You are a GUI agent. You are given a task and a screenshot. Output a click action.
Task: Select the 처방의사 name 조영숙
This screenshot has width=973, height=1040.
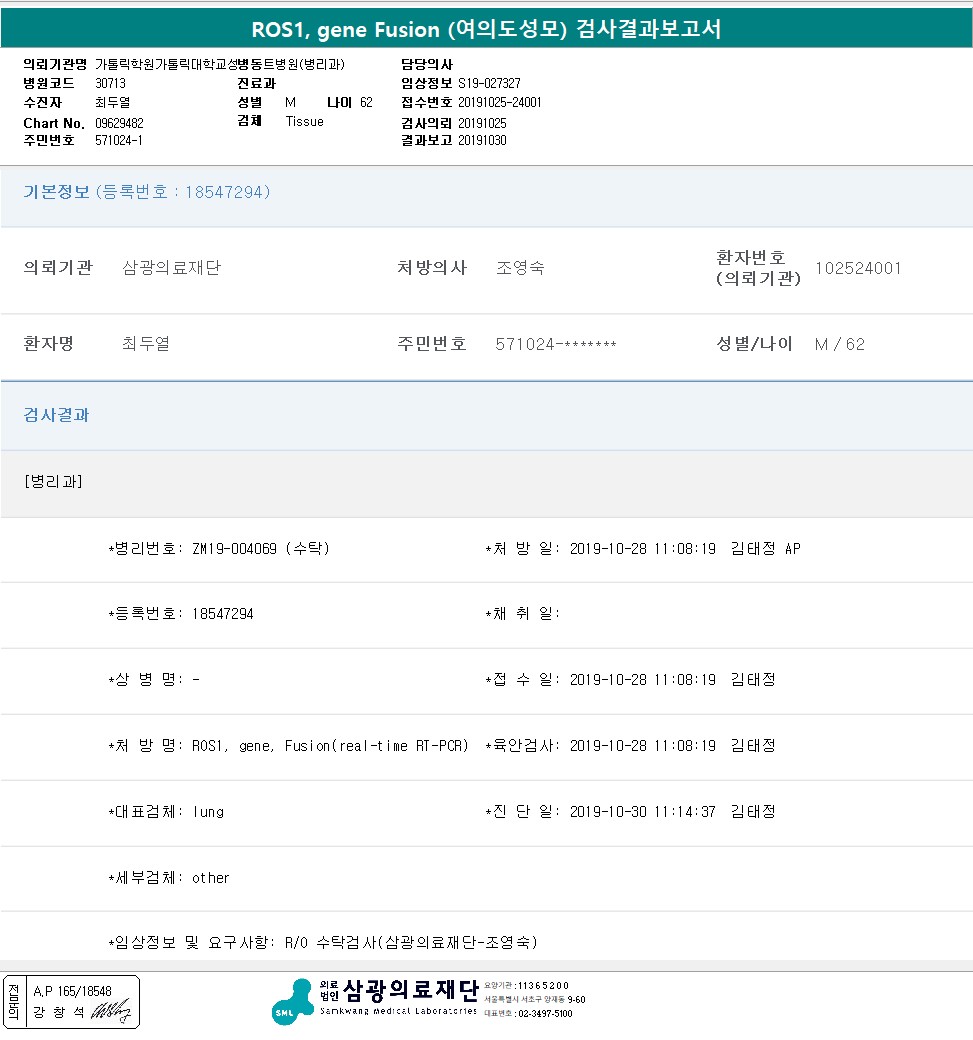(520, 268)
